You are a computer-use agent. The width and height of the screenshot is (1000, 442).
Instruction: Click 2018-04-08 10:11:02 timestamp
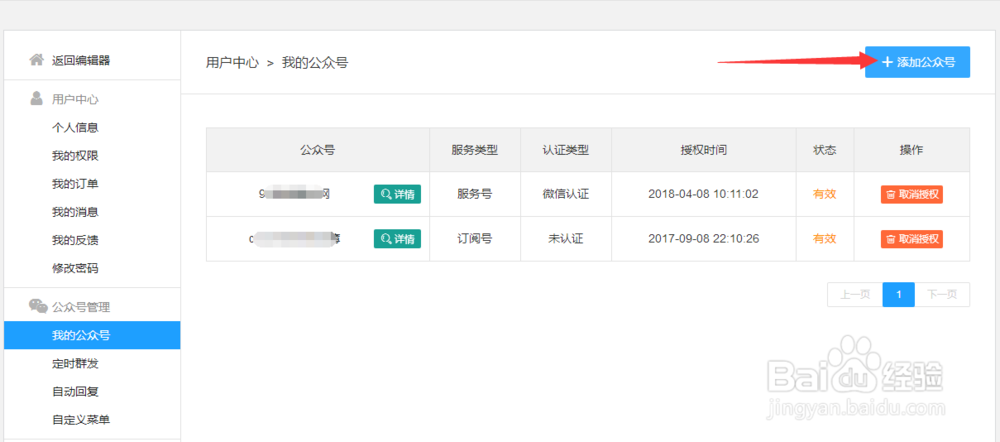(x=703, y=194)
